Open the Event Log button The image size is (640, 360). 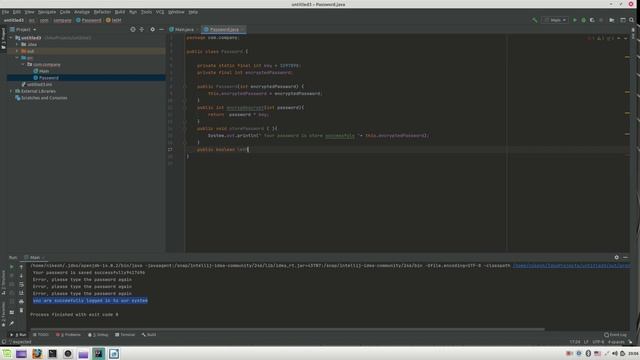click(x=616, y=335)
